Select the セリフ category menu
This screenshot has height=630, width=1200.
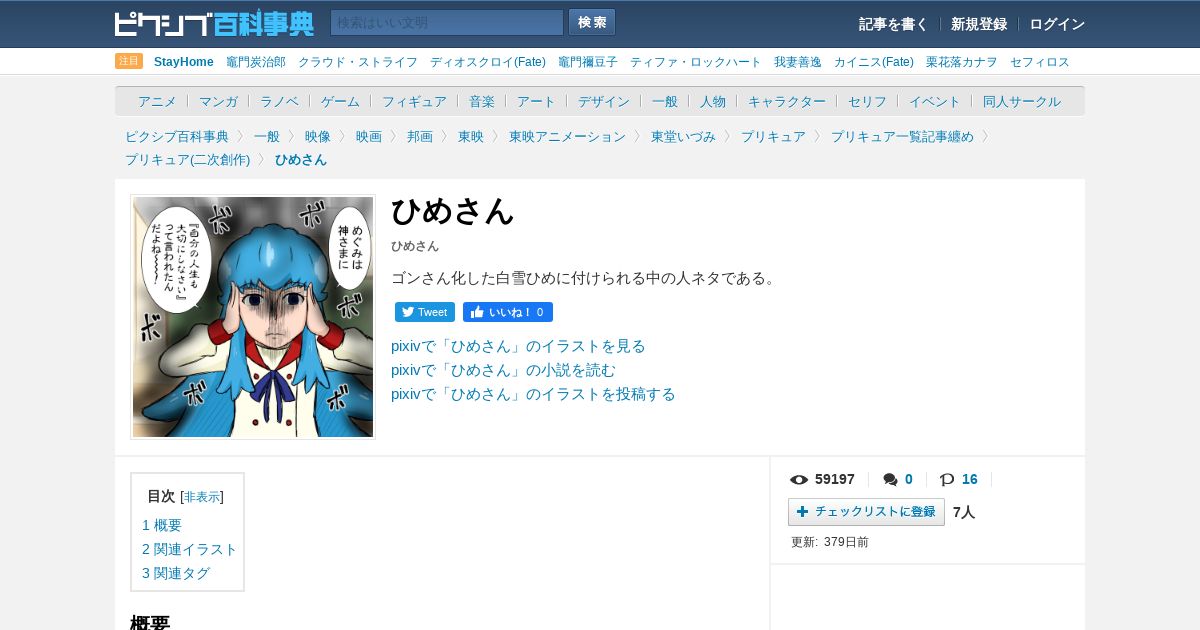[867, 101]
